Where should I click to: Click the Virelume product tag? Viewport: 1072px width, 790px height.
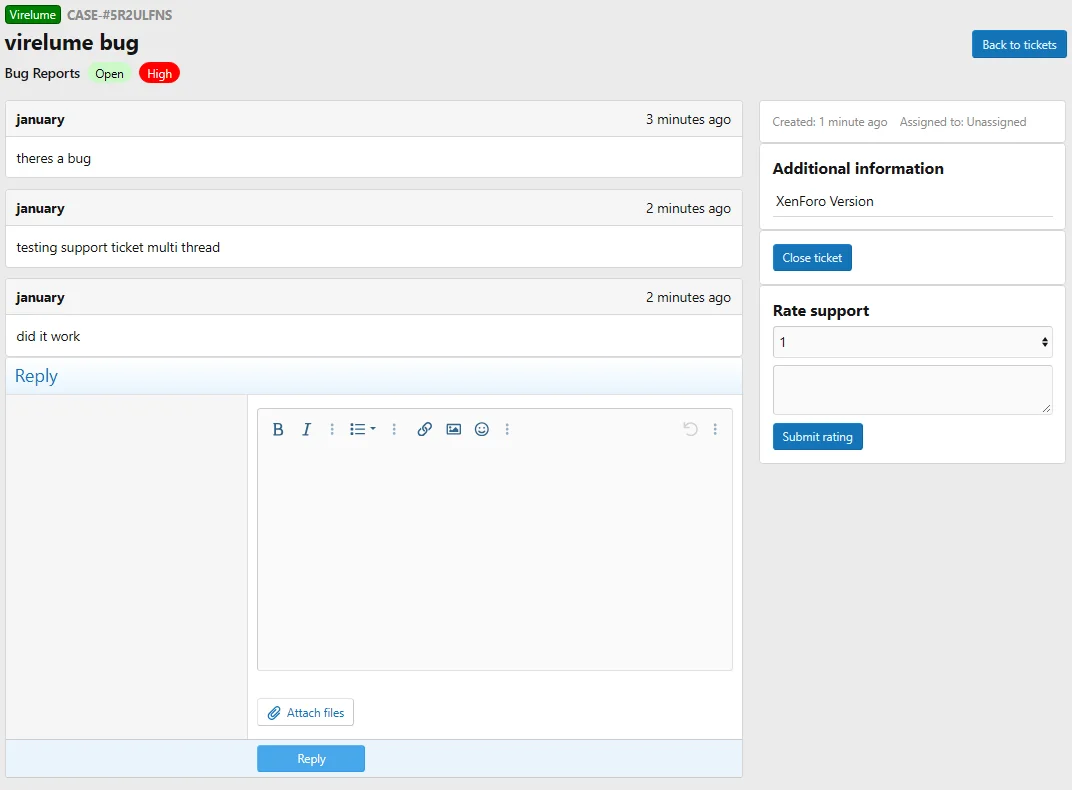33,14
